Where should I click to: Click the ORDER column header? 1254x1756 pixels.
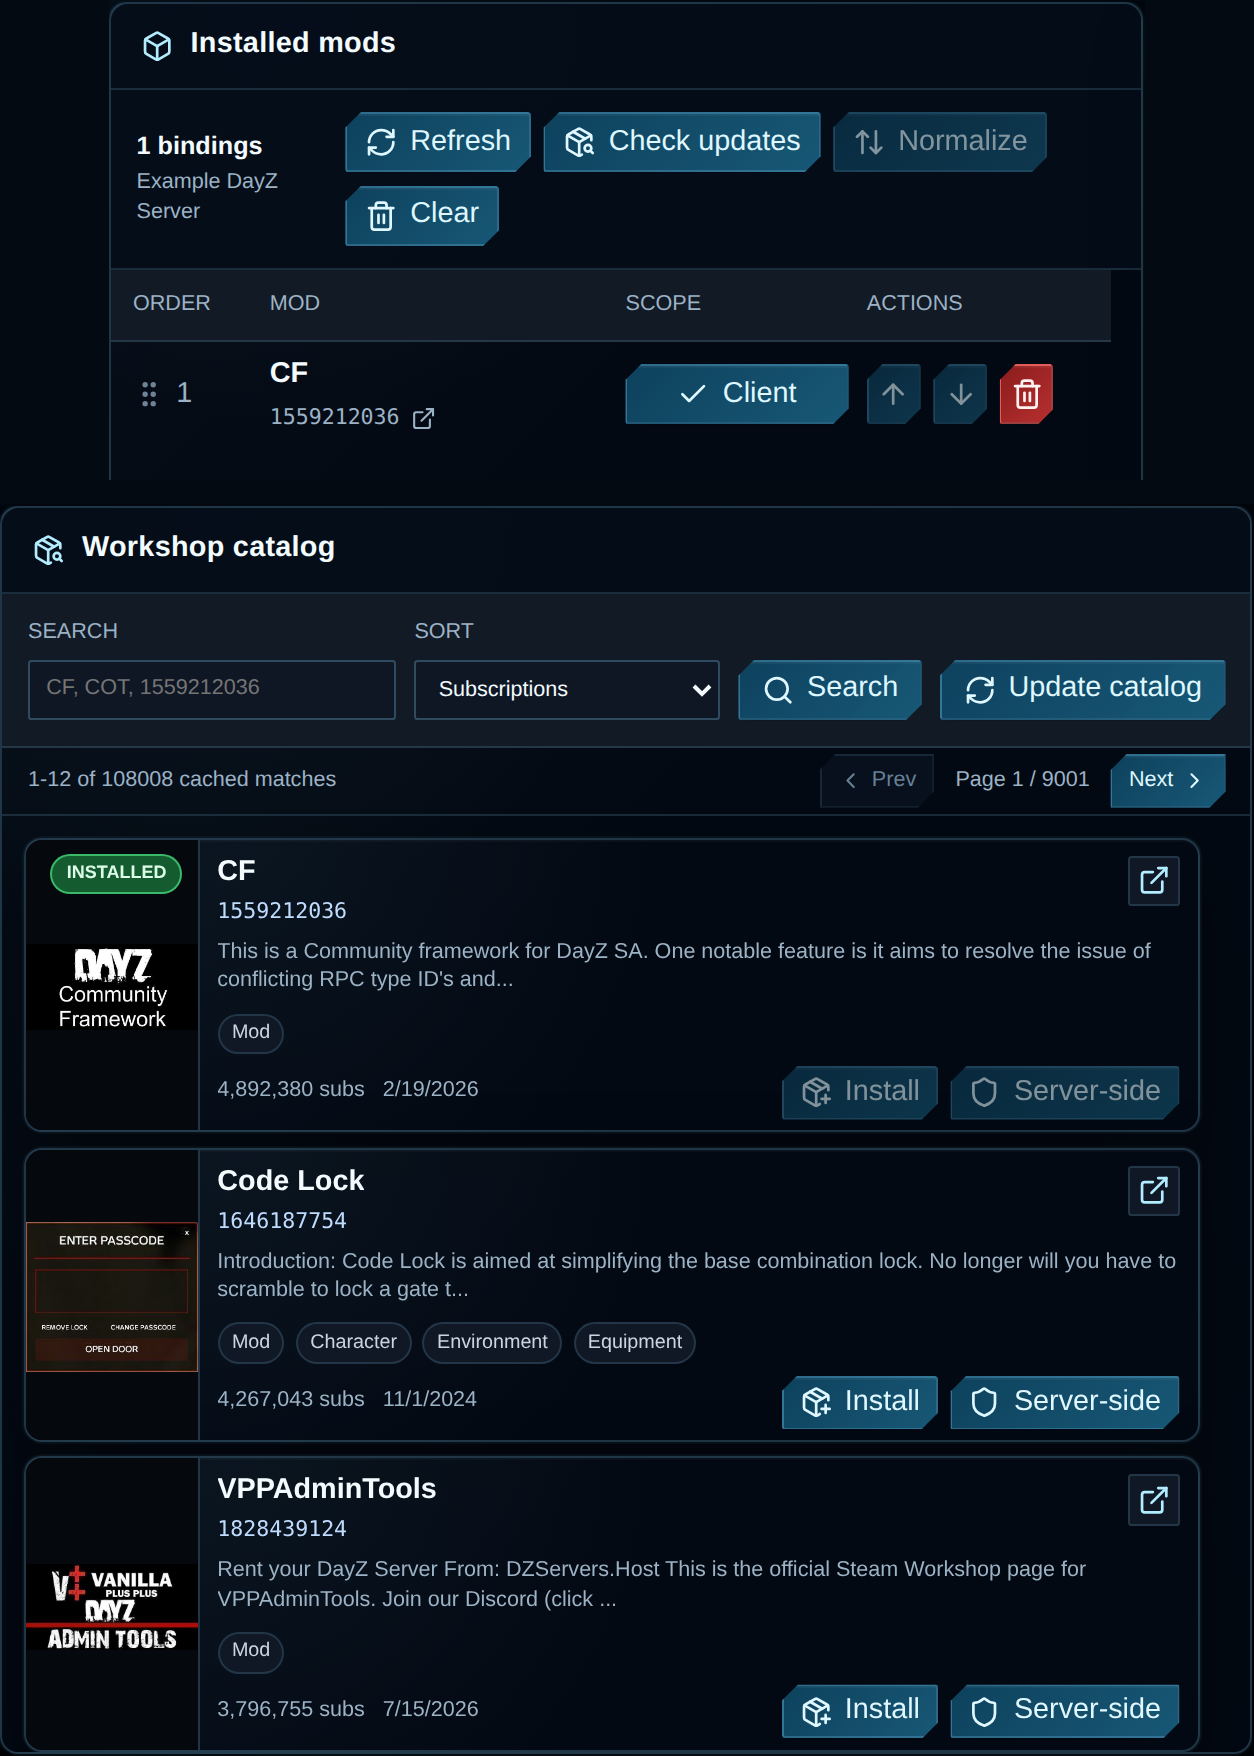172,303
